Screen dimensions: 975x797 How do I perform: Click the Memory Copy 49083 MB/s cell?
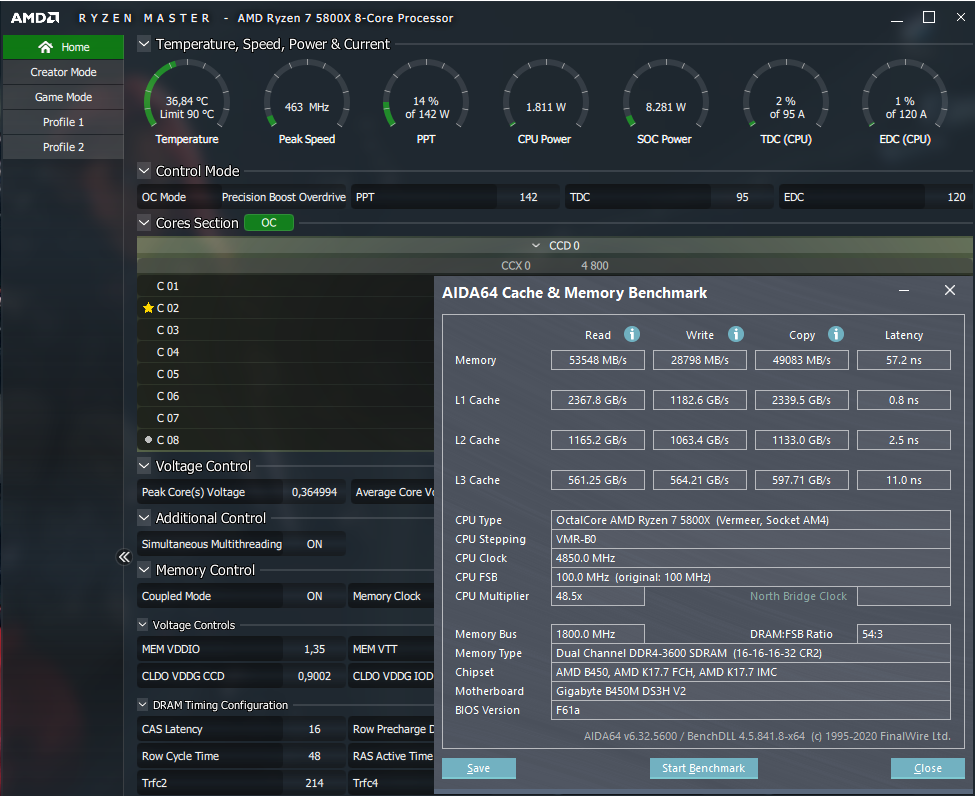coord(802,360)
